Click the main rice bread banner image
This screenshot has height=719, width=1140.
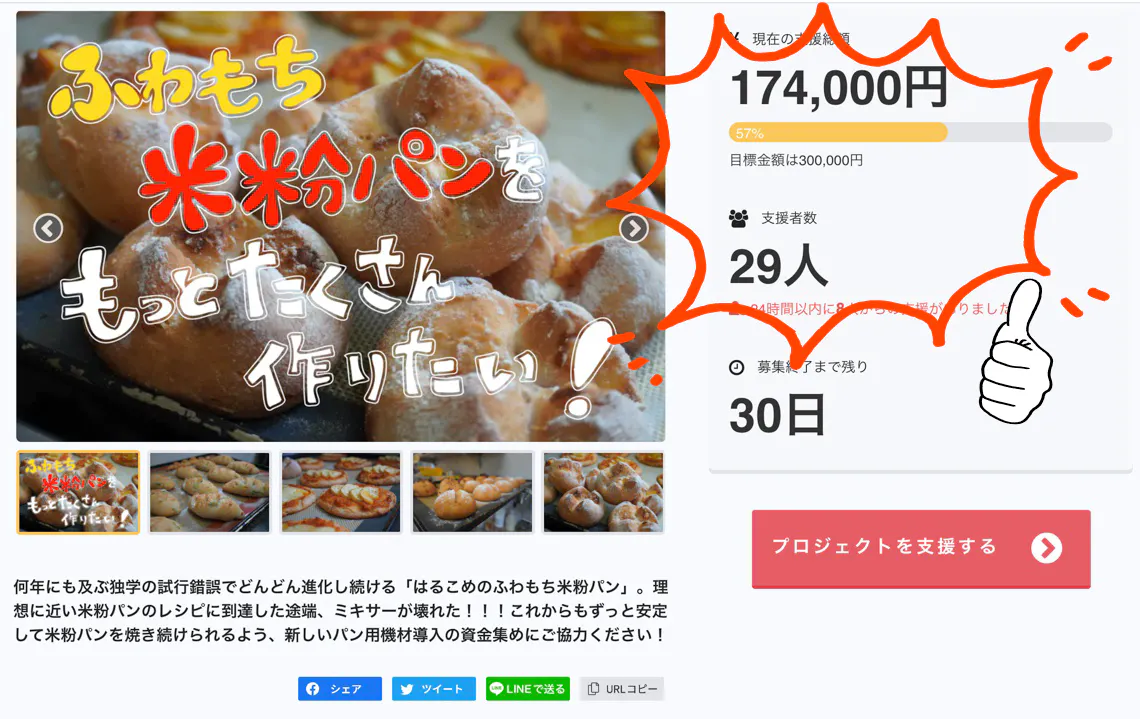pos(340,226)
